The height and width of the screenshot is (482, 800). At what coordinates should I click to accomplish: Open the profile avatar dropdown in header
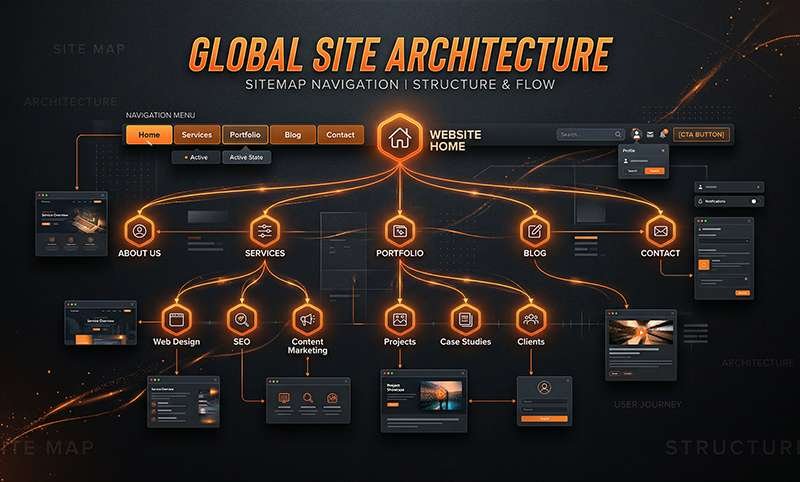point(635,134)
